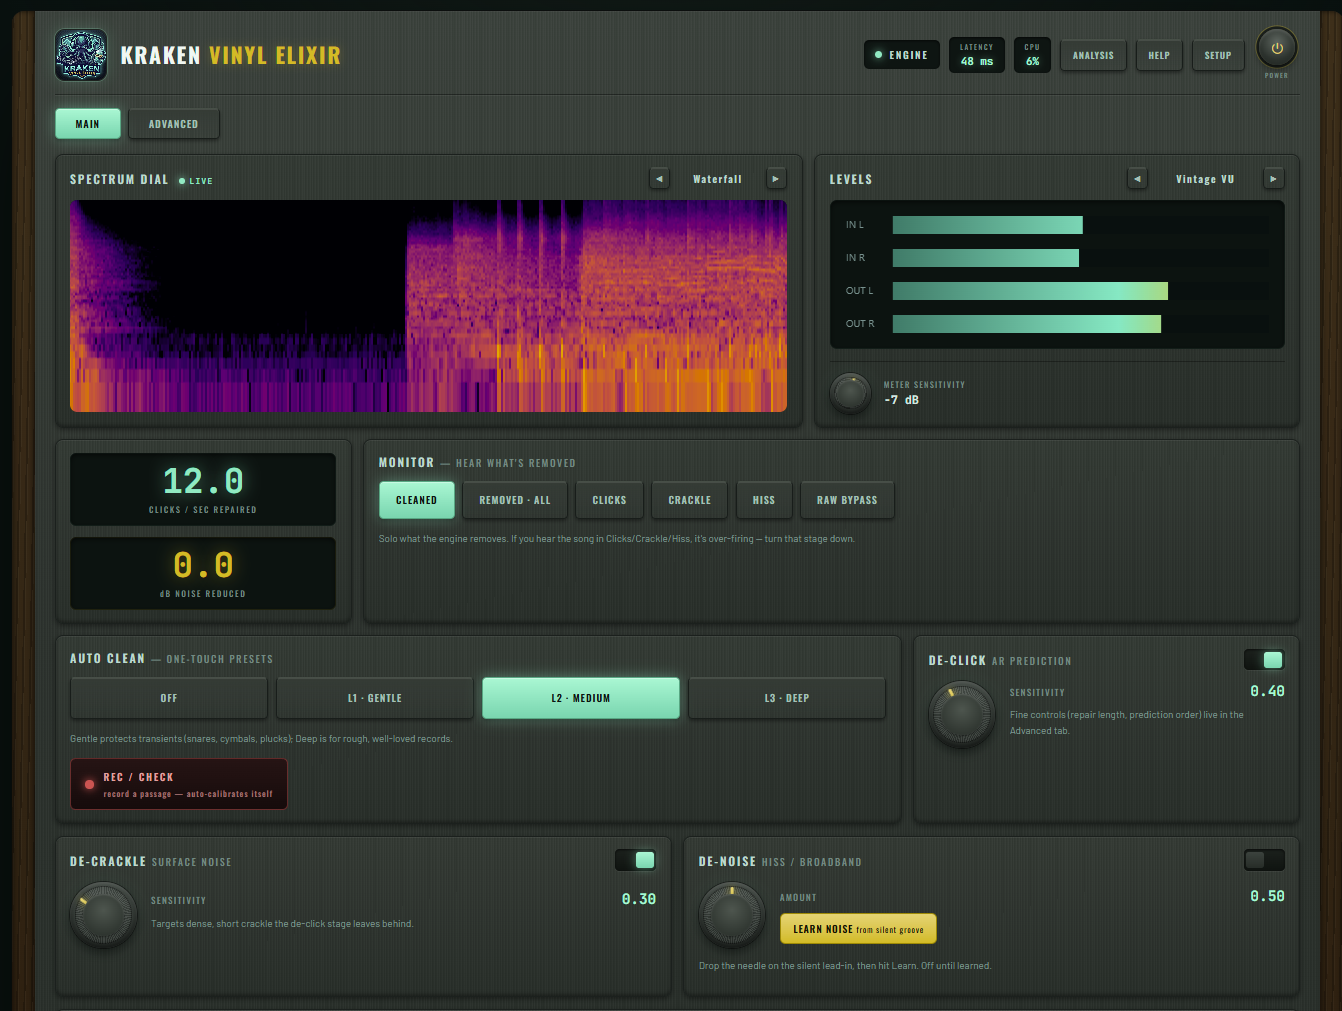The height and width of the screenshot is (1011, 1342).
Task: Click the waterfall spectrum display
Action: [428, 306]
